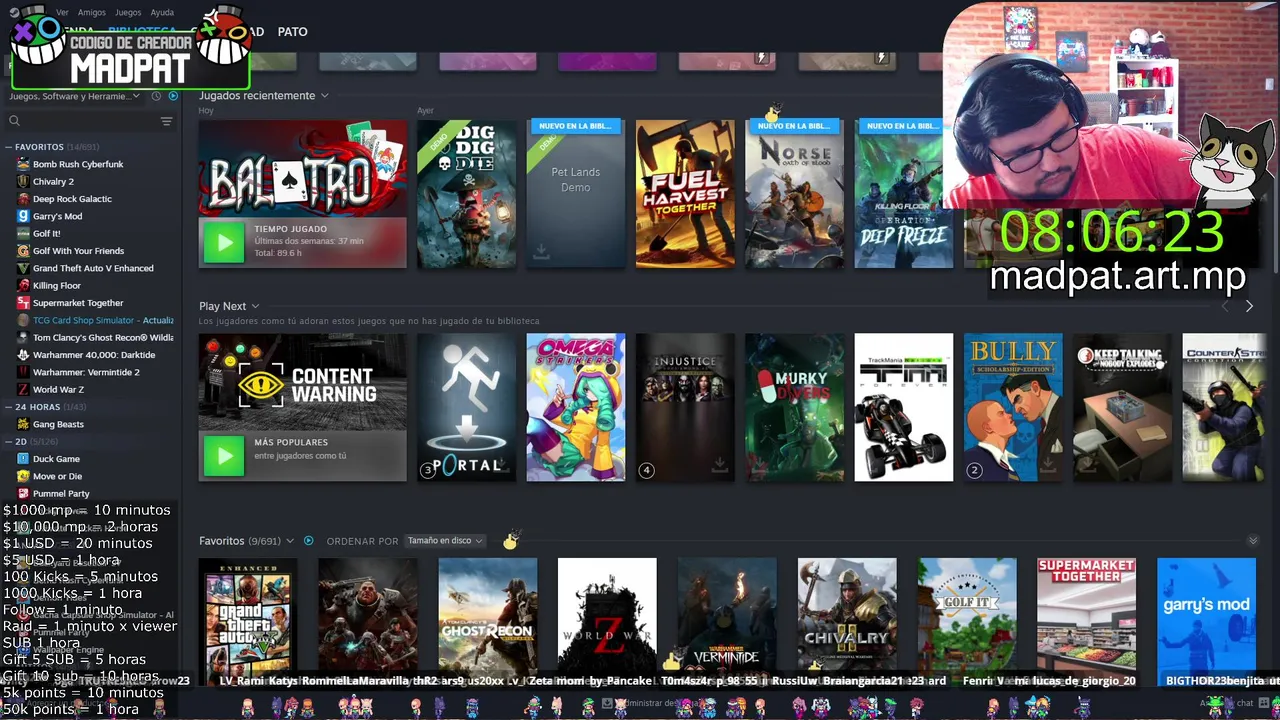
Task: Click the Grand Theft Auto V Enhanced icon
Action: pyautogui.click(x=23, y=268)
